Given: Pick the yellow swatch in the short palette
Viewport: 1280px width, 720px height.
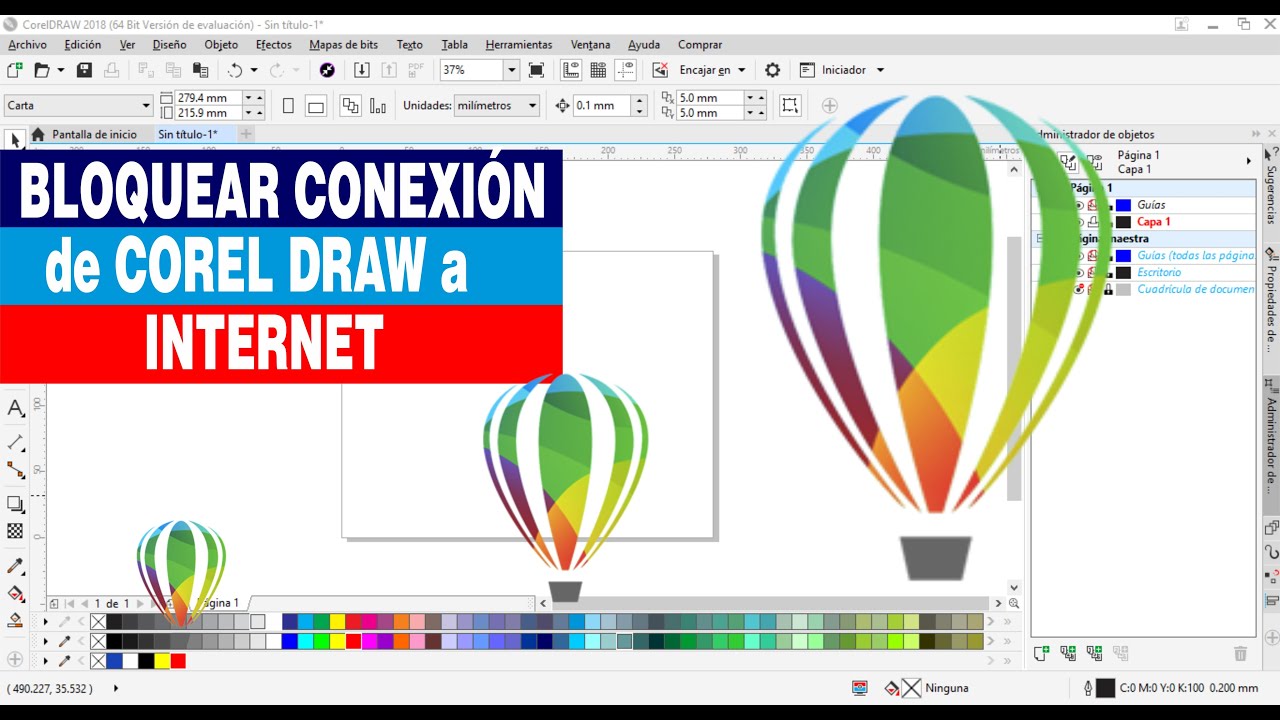Looking at the screenshot, I should [x=162, y=661].
